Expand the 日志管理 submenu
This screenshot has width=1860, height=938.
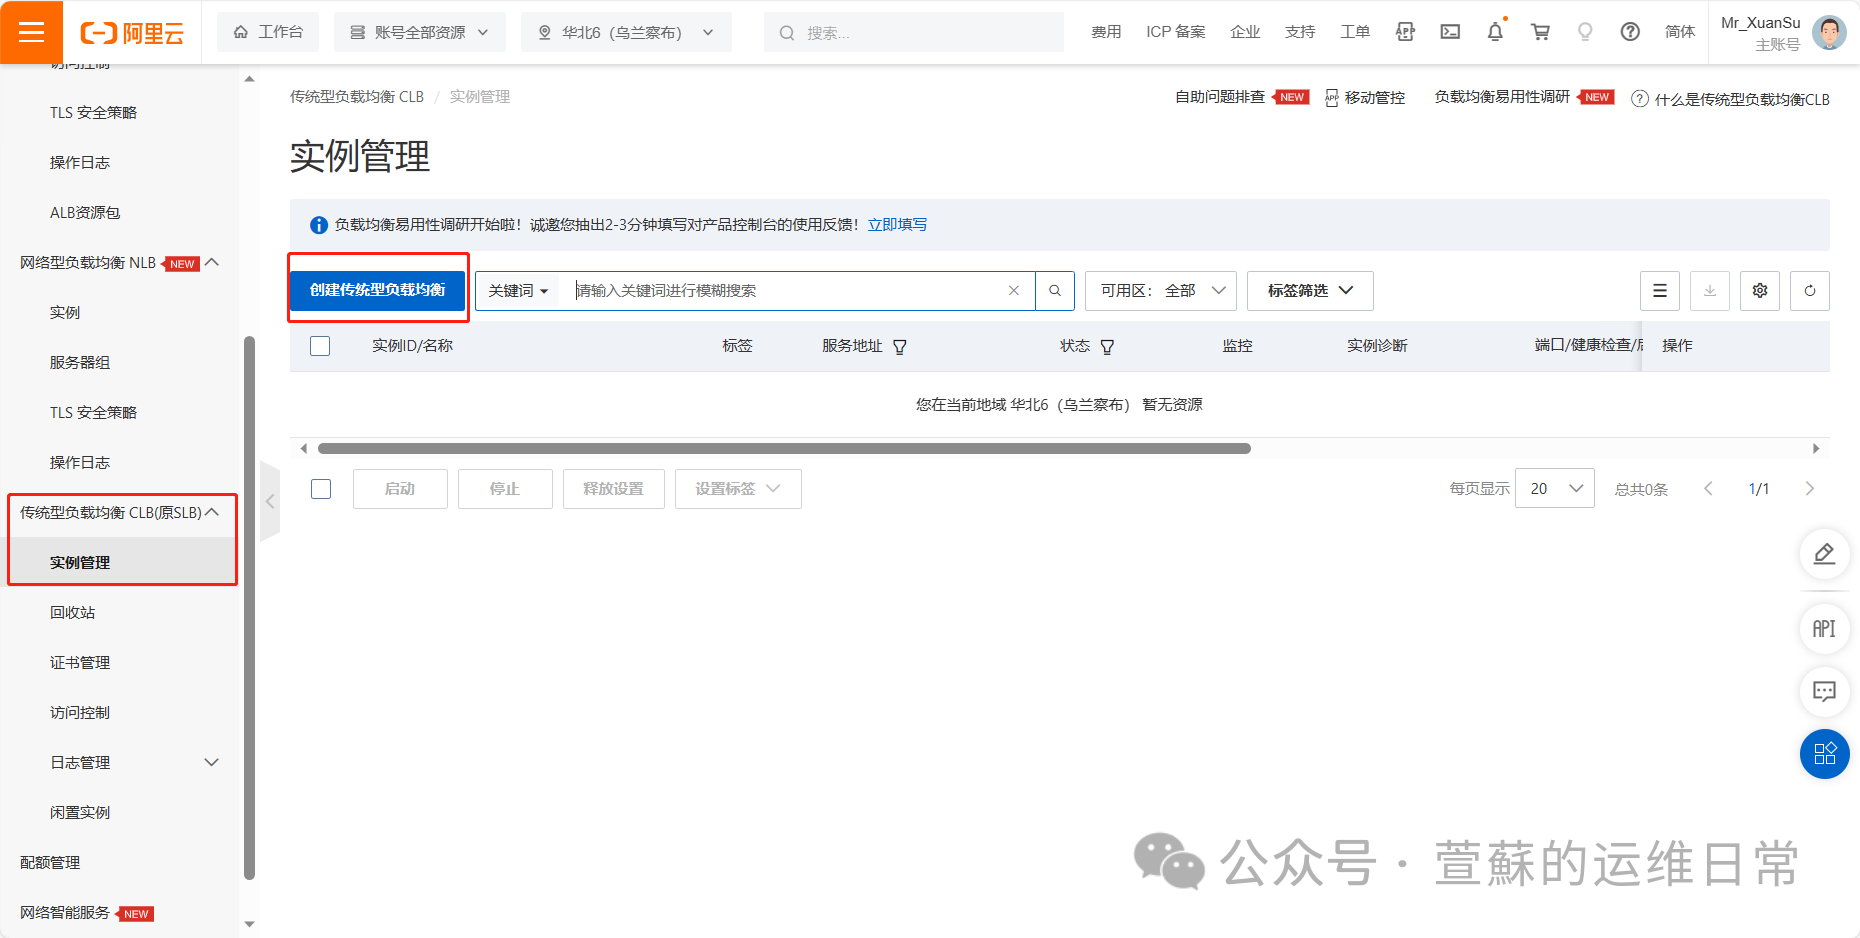(x=212, y=762)
